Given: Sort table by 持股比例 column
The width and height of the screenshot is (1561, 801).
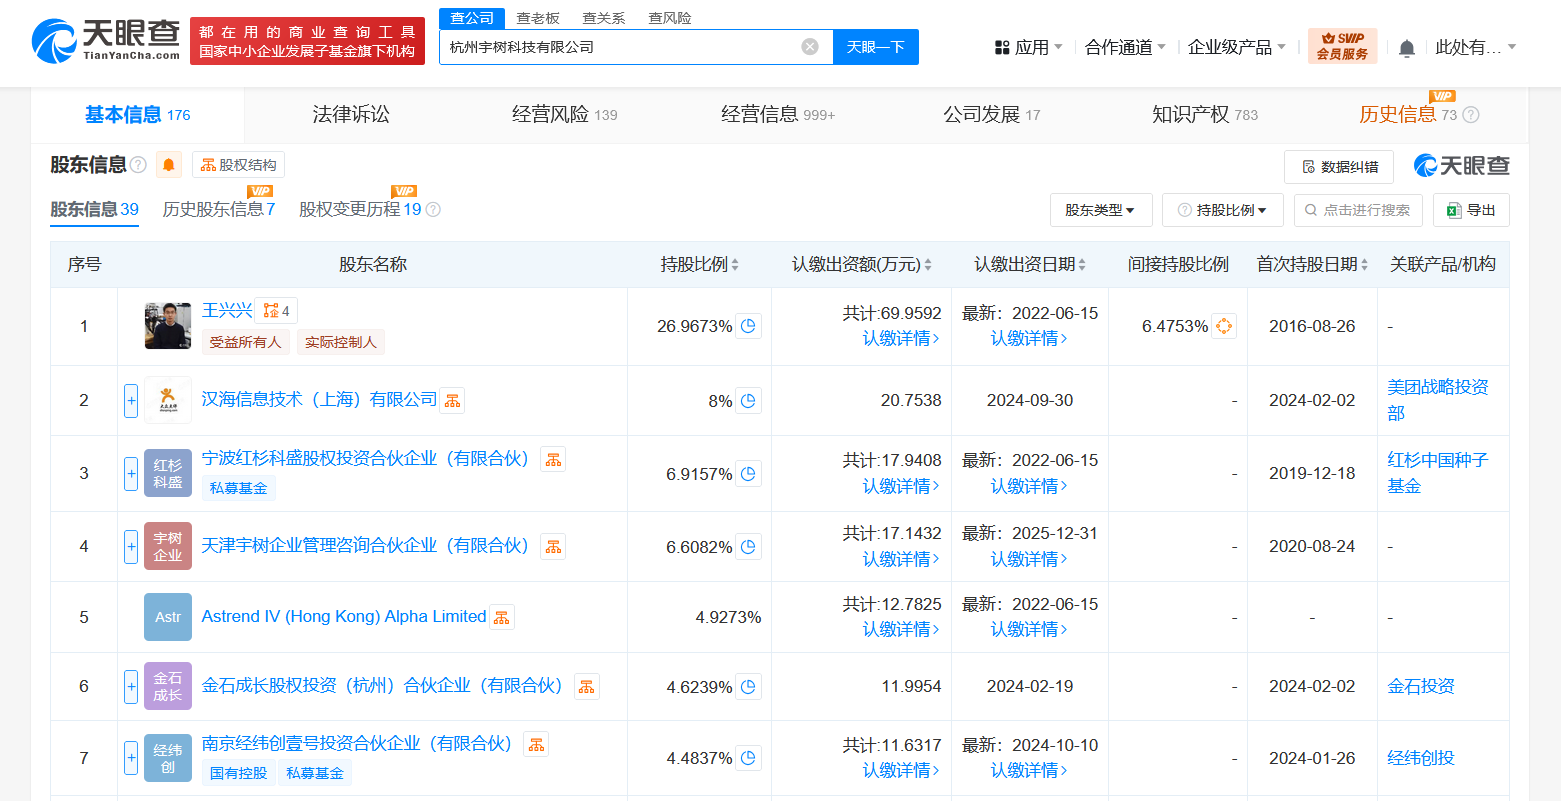Looking at the screenshot, I should (x=699, y=265).
